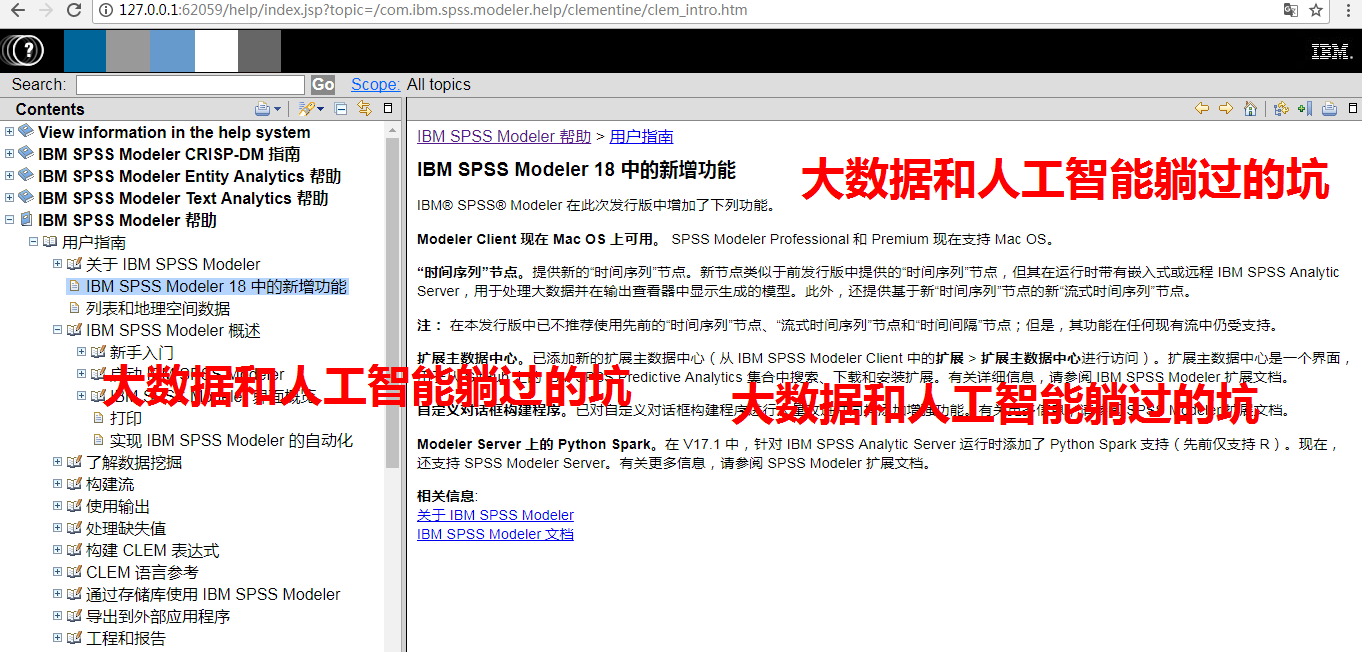Click the browser forward arrow
The width and height of the screenshot is (1362, 652).
coord(46,11)
